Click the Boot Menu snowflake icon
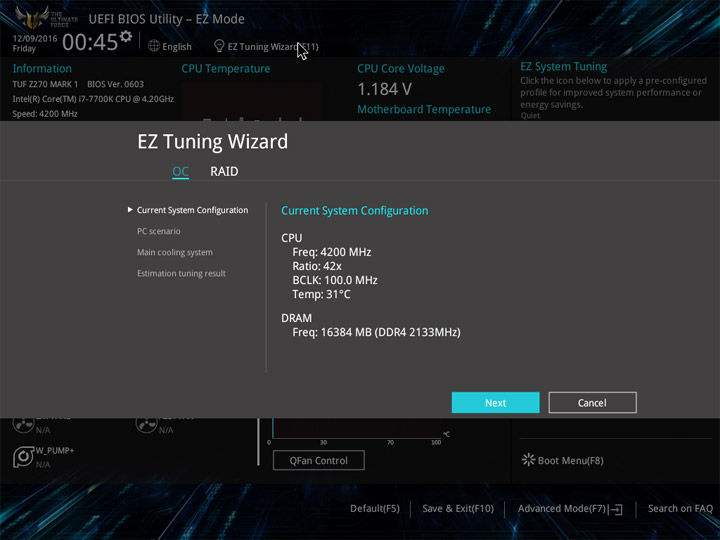 (528, 460)
